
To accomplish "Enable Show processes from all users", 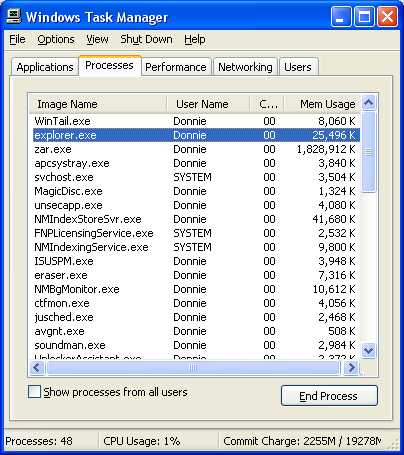I will 34,392.
